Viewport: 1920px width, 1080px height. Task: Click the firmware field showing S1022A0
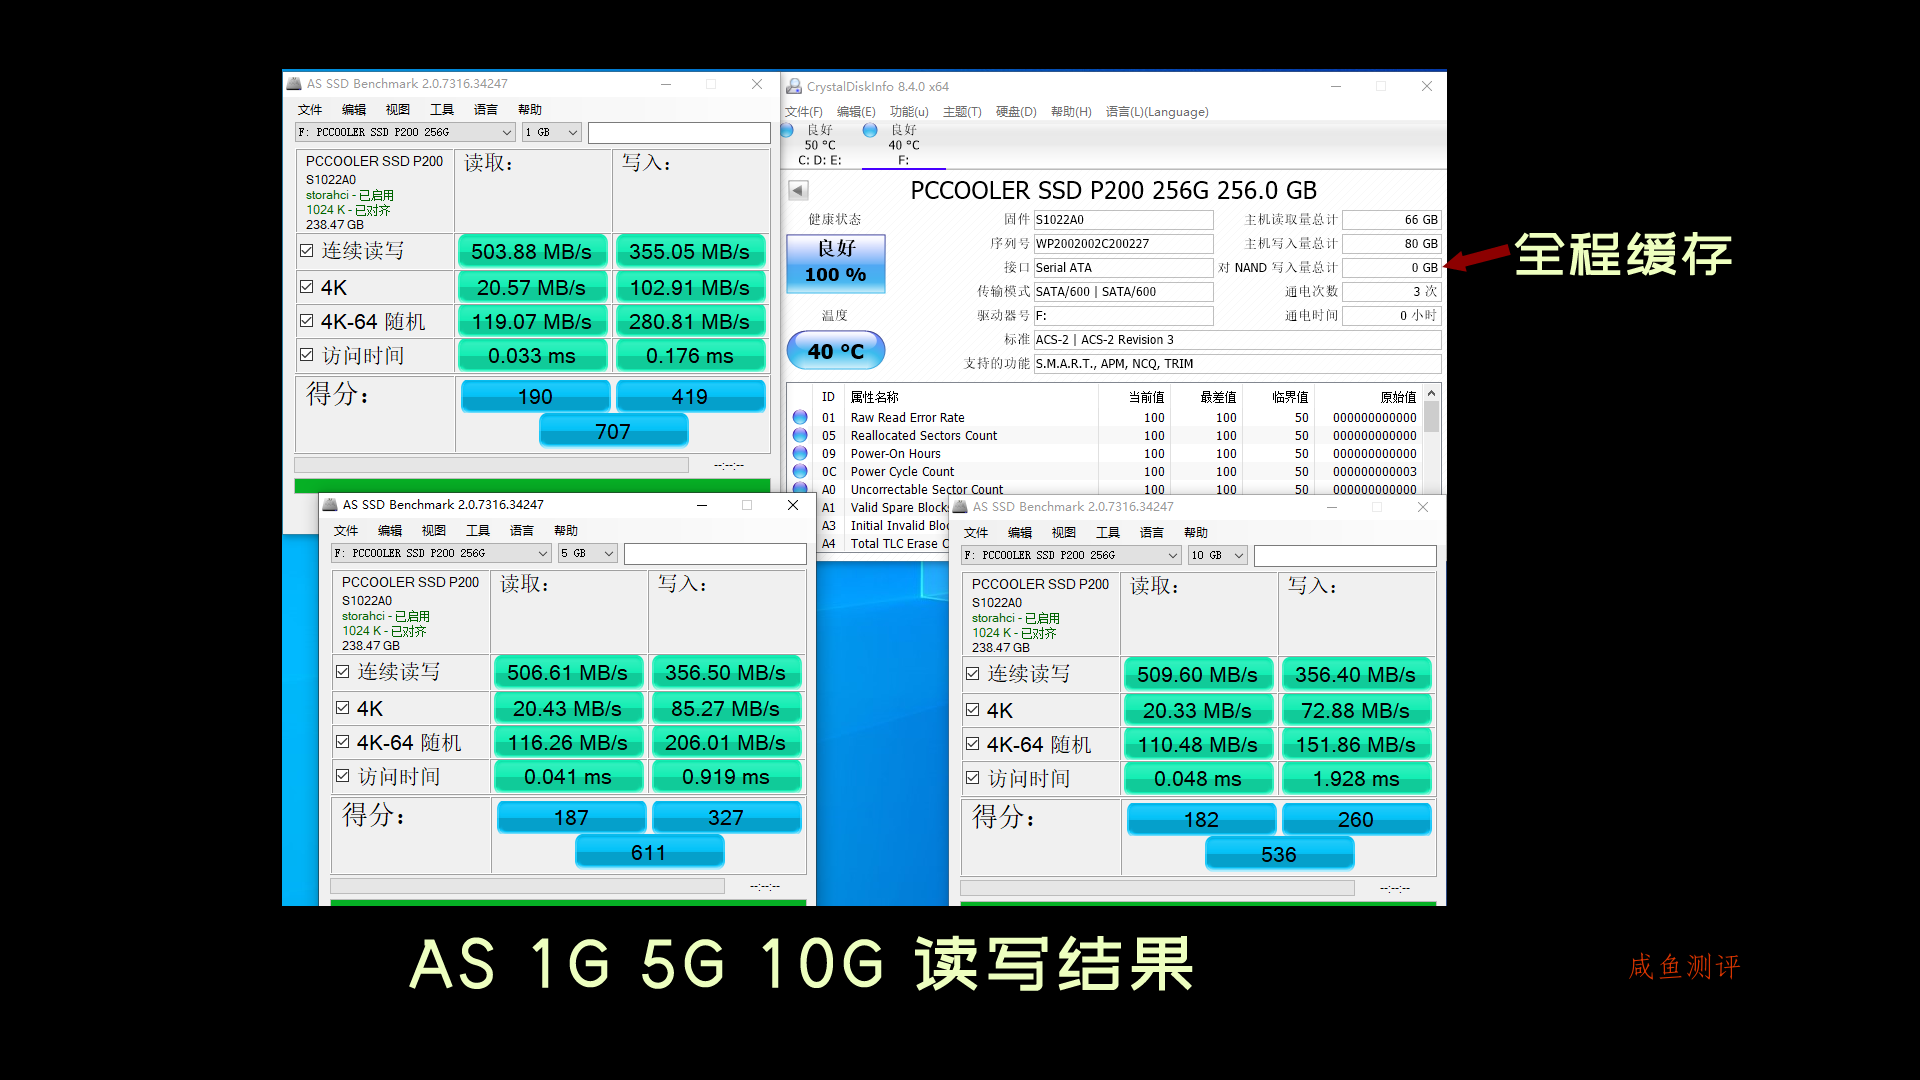1123,219
